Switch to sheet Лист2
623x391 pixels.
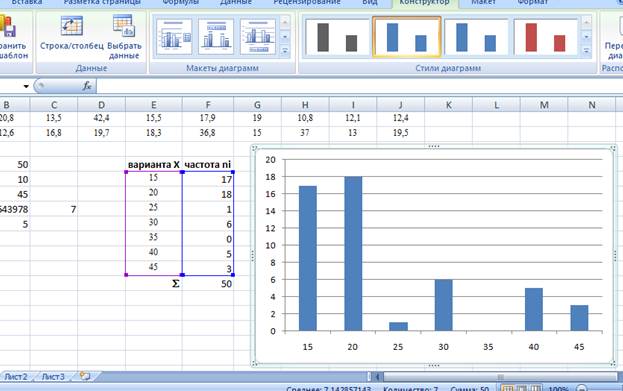pyautogui.click(x=16, y=377)
